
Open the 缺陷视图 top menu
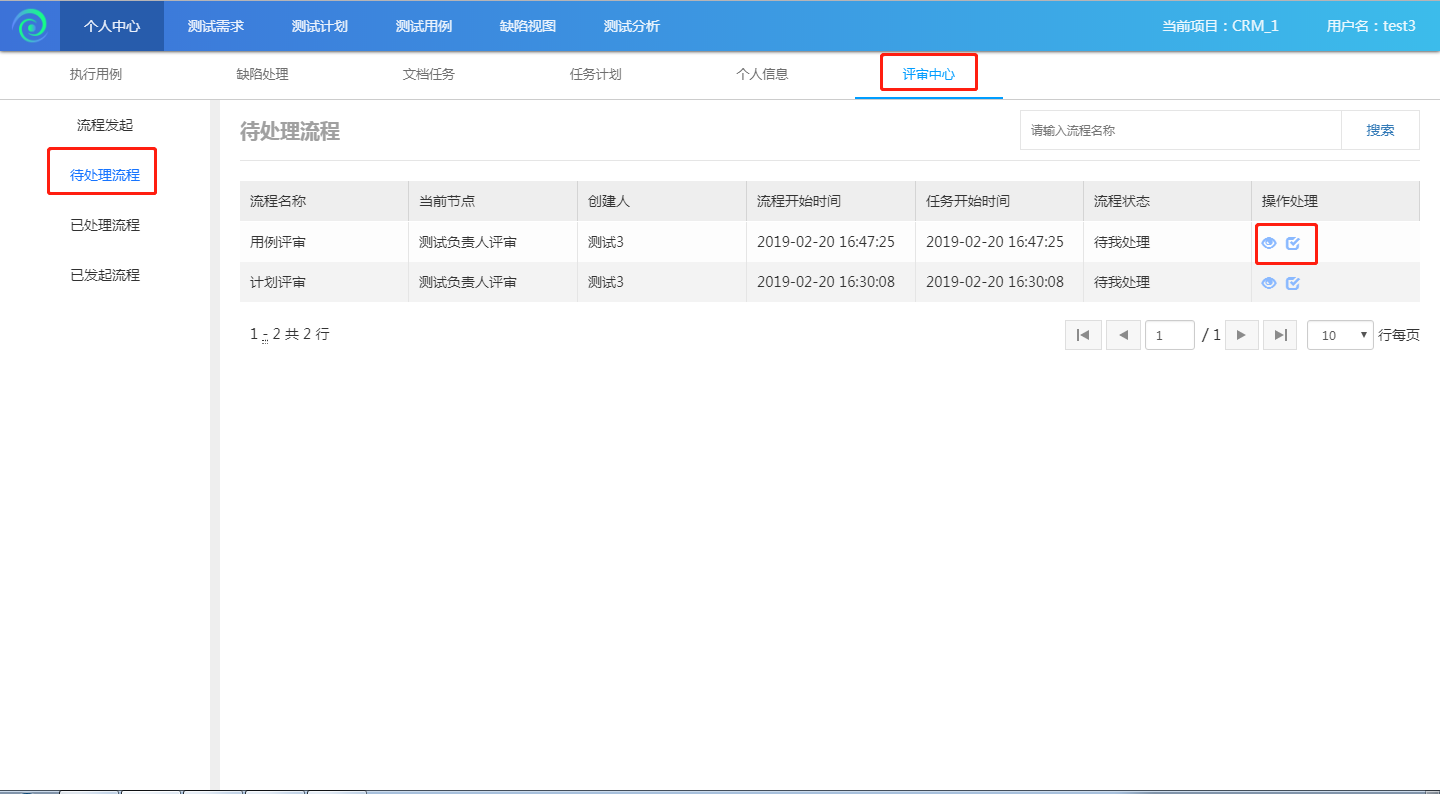pos(528,26)
